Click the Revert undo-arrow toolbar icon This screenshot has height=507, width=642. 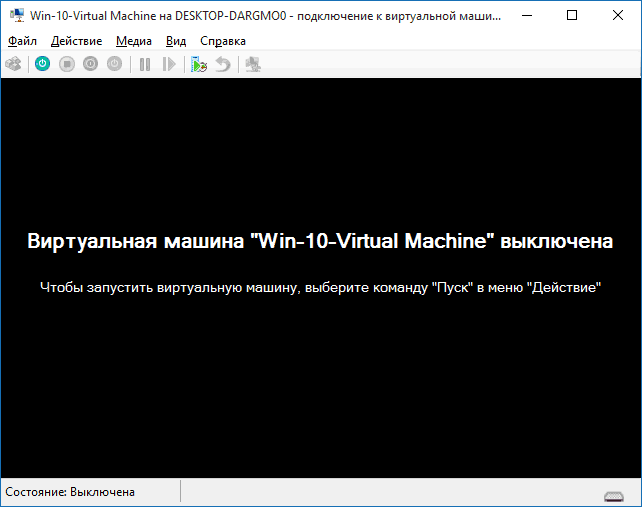[222, 64]
